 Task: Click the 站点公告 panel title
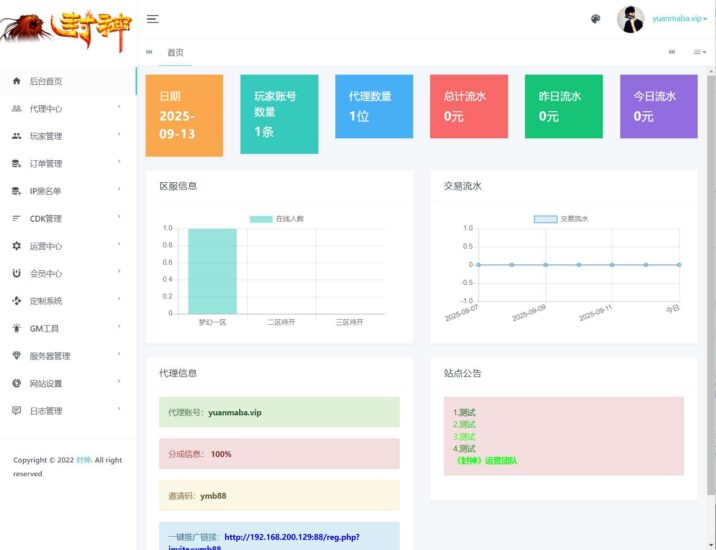tap(463, 373)
